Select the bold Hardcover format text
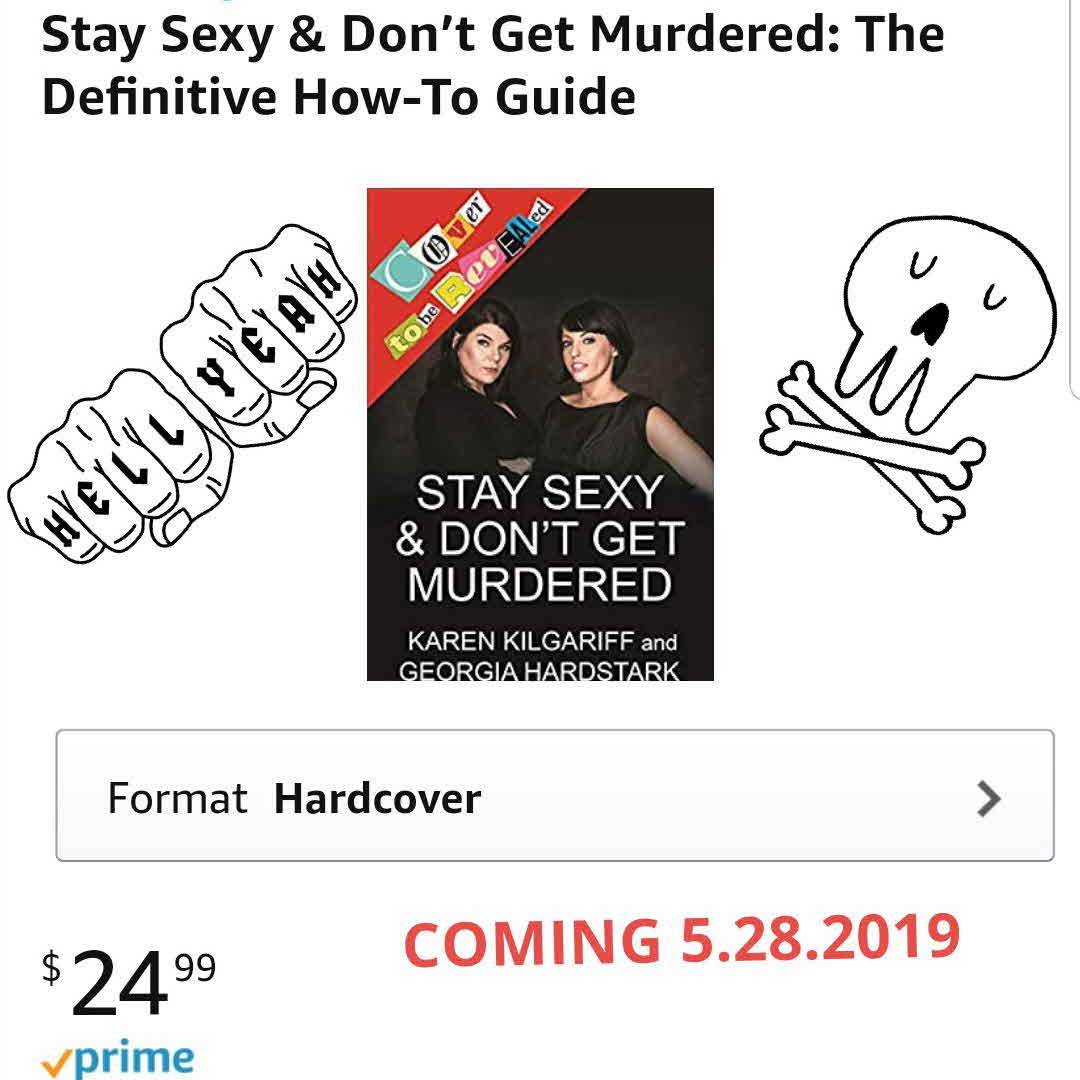The width and height of the screenshot is (1080, 1080). pyautogui.click(x=377, y=799)
